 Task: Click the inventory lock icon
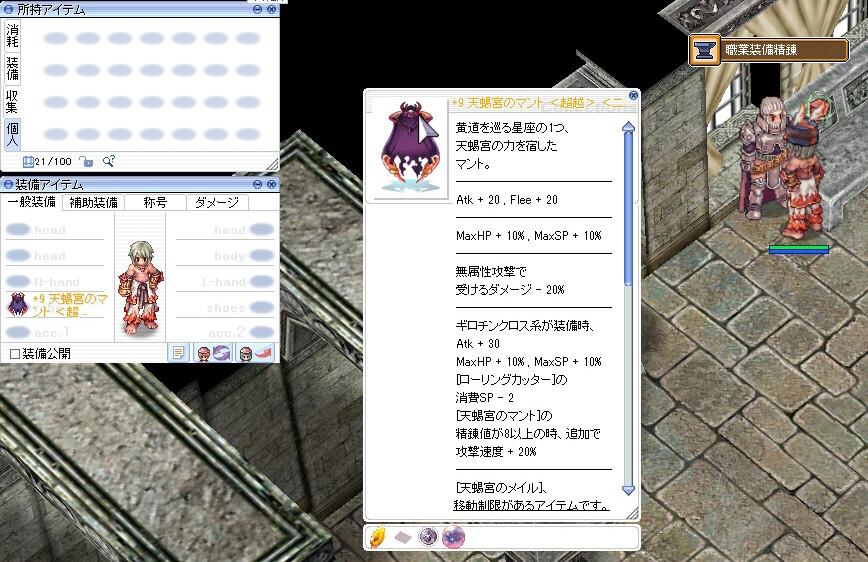[x=86, y=160]
